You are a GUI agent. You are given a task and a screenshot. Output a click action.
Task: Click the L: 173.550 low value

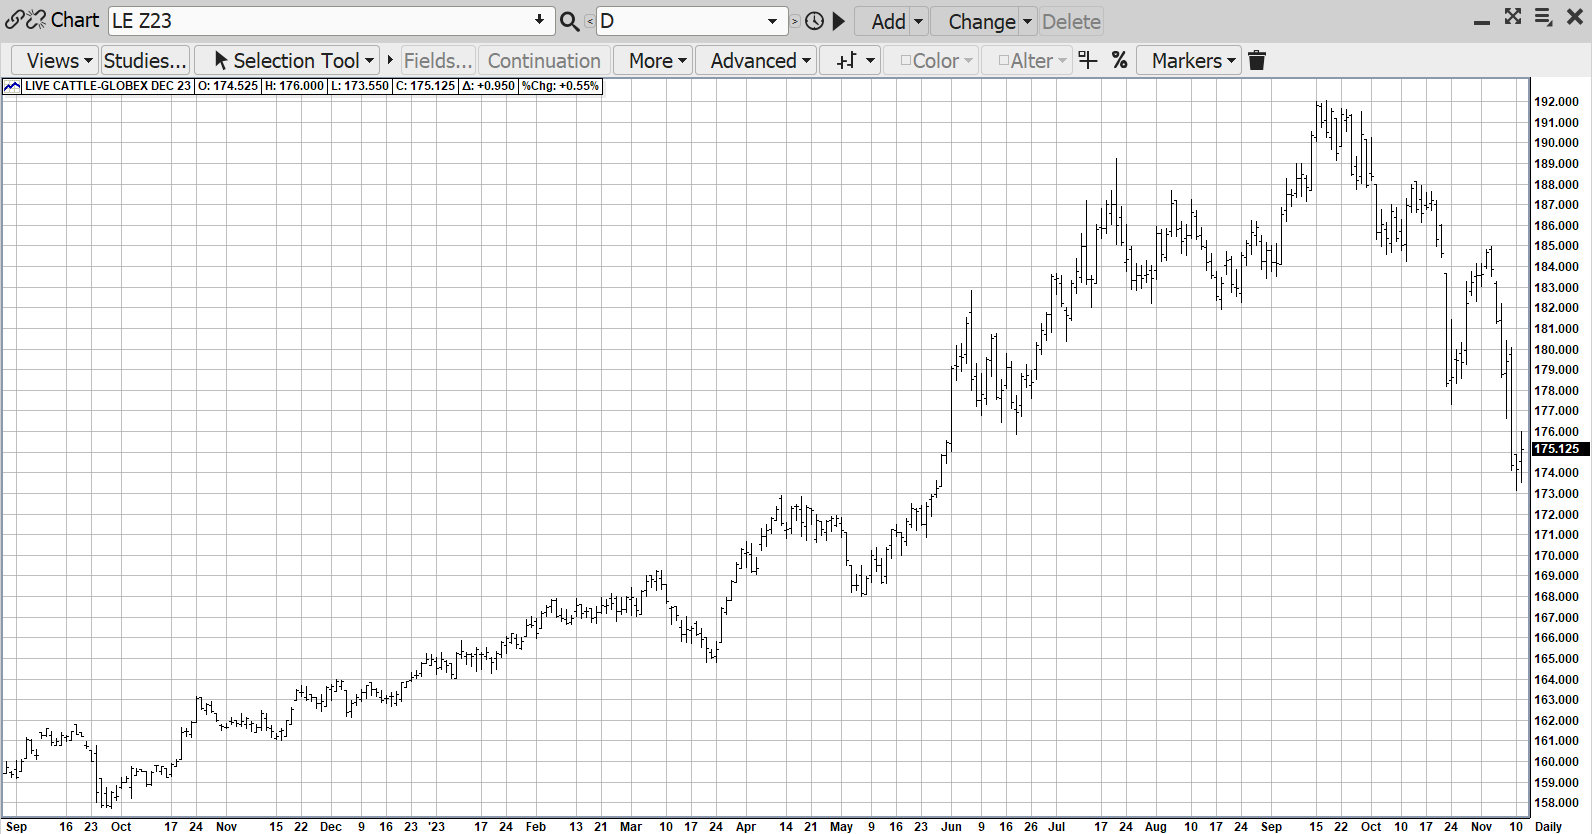[x=360, y=86]
